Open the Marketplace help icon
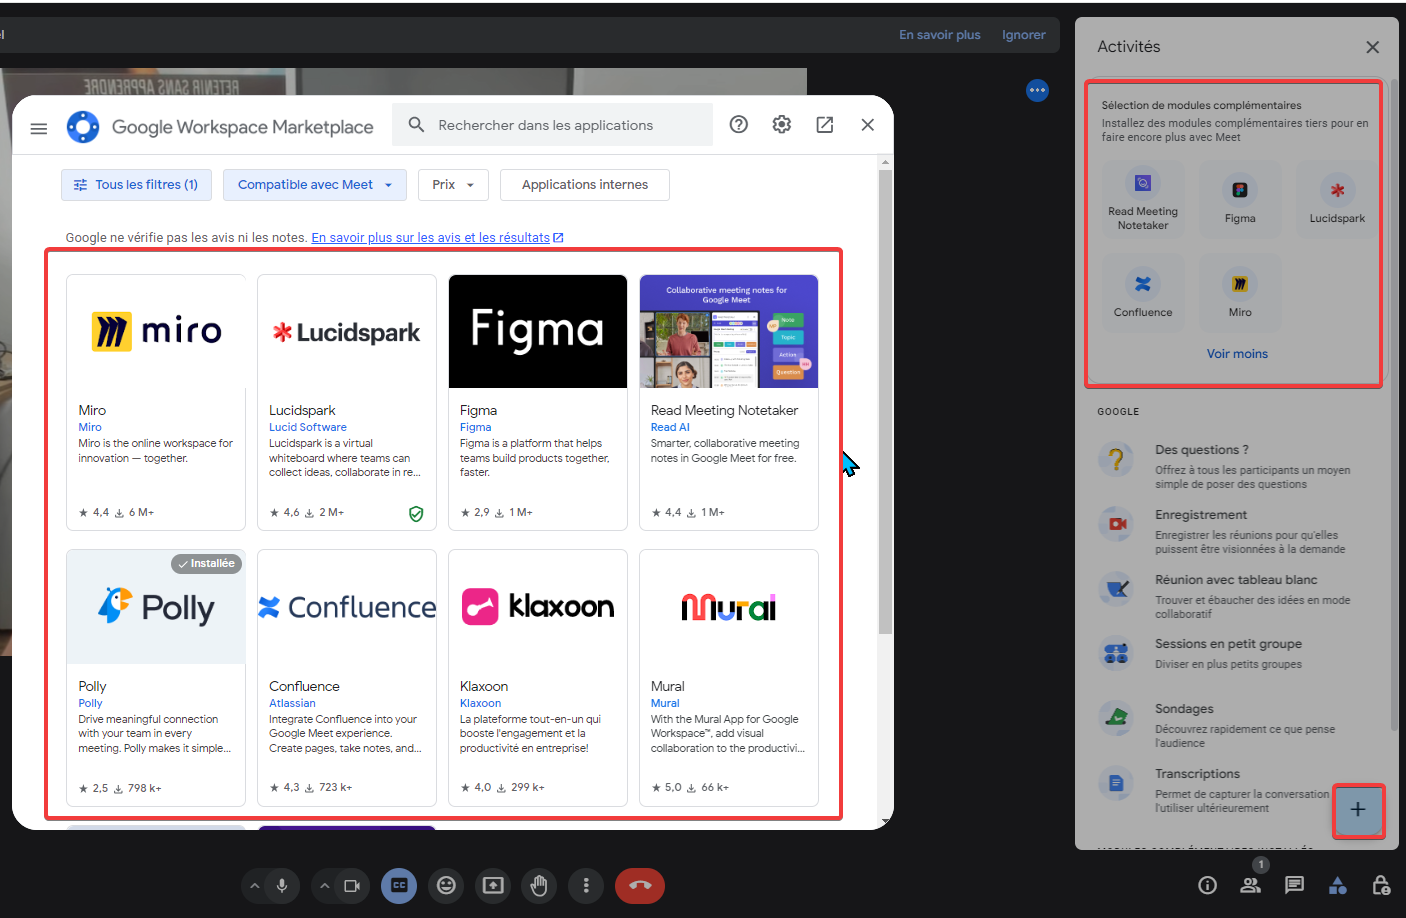Viewport: 1406px width, 918px height. tap(739, 124)
